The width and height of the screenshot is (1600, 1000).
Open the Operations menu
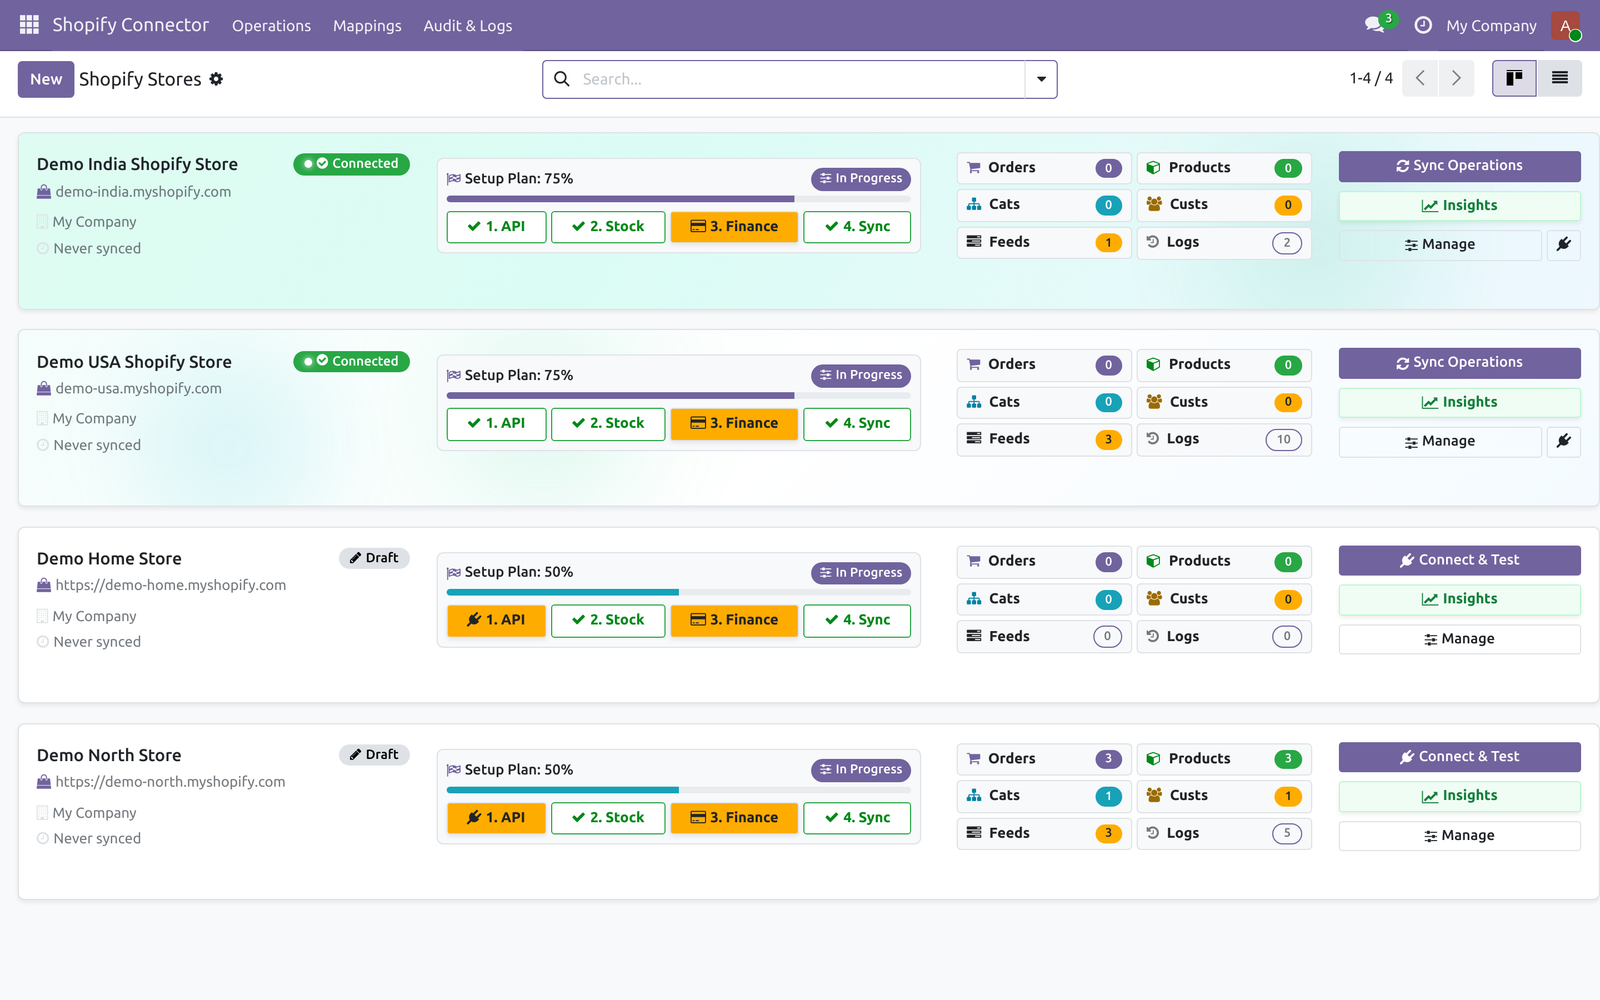(271, 26)
